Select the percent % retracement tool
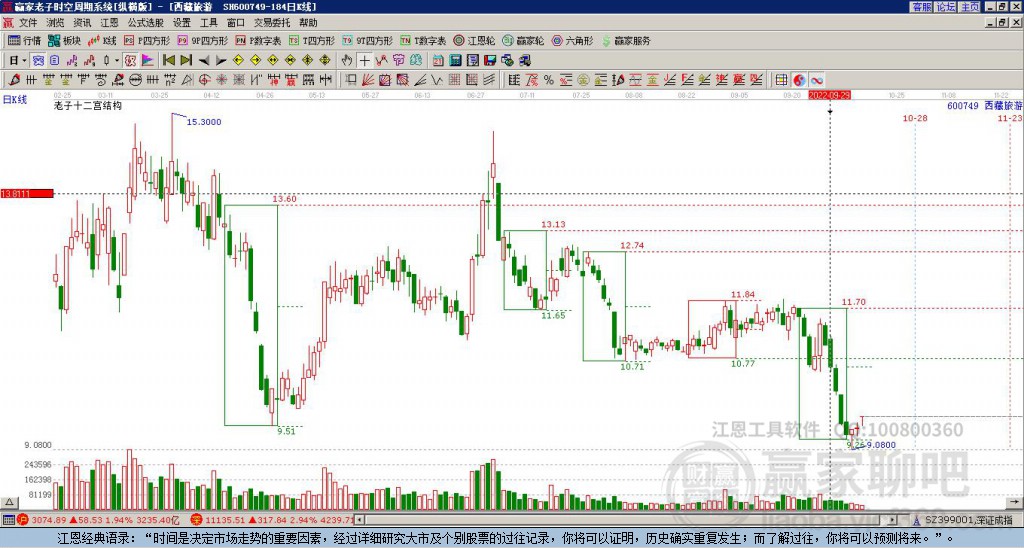This screenshot has width=1024, height=548. (x=549, y=80)
